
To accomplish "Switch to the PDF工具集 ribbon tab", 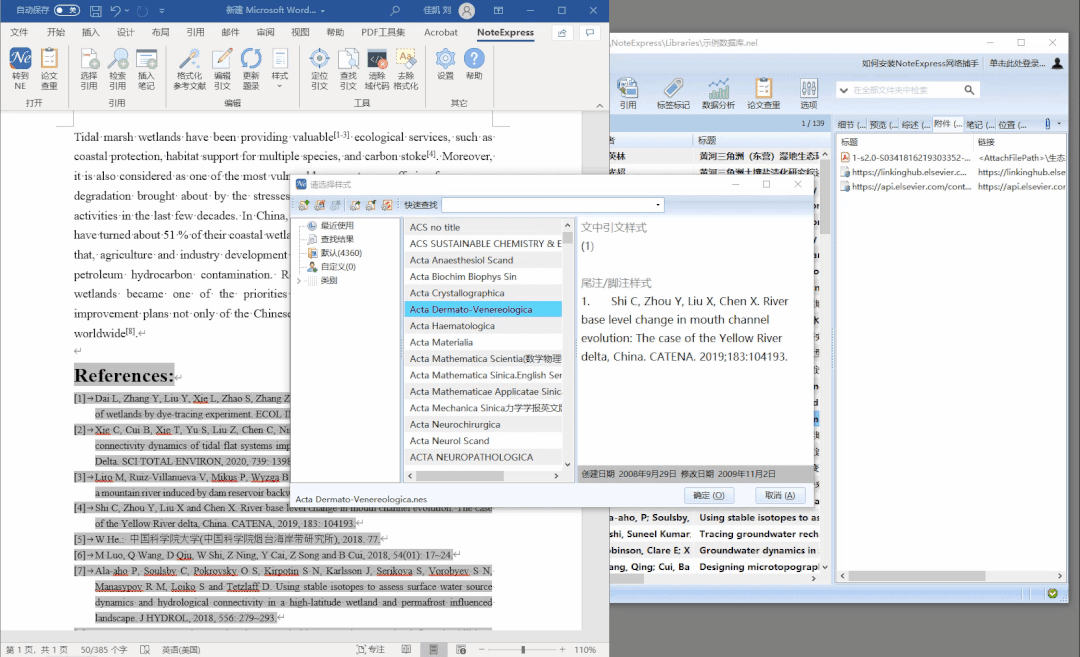I will point(383,32).
